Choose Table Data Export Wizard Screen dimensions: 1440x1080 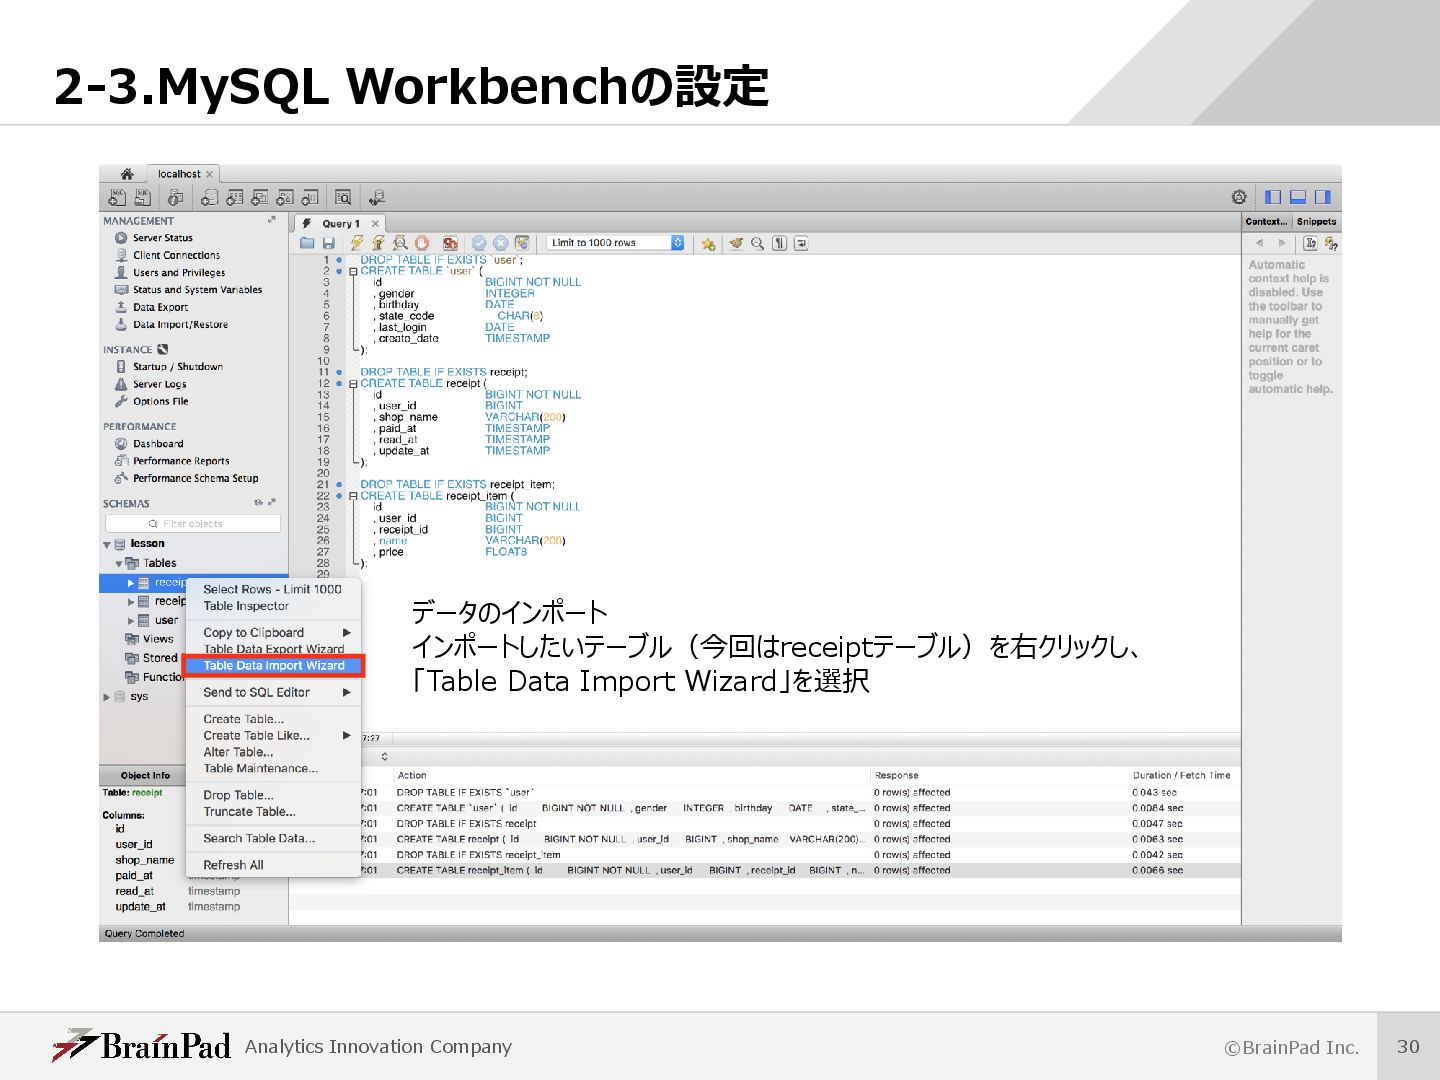click(273, 649)
